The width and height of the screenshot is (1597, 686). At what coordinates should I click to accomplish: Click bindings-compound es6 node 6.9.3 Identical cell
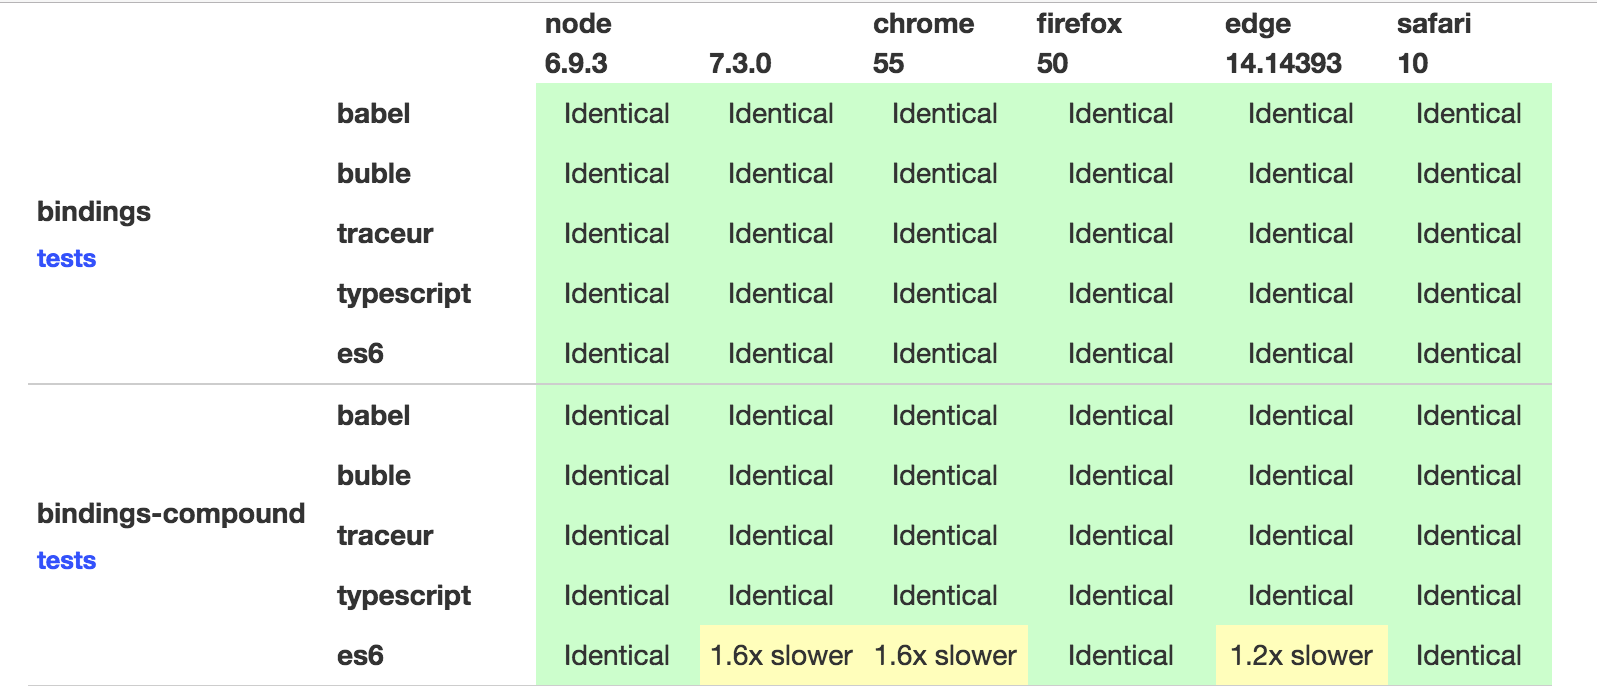pos(616,656)
